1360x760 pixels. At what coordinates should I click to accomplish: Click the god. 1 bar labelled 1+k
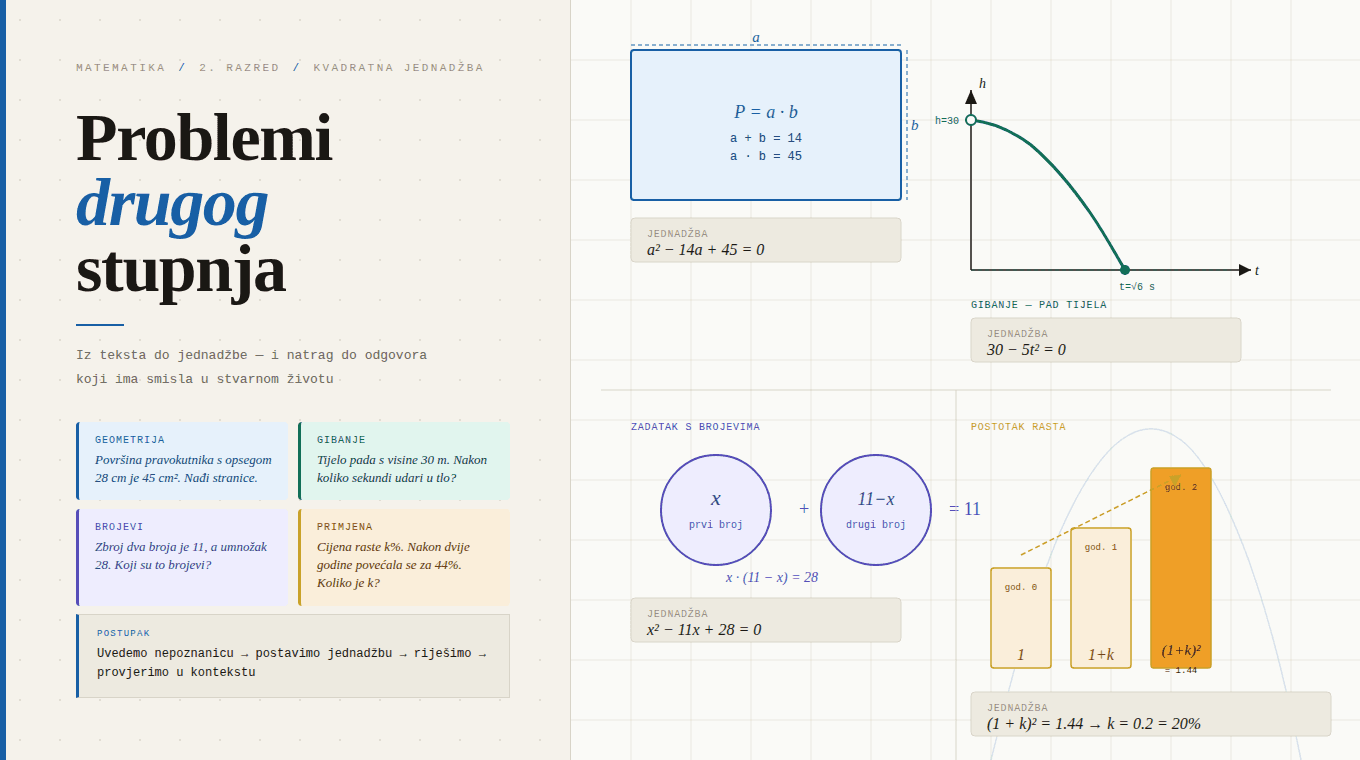[x=1101, y=598]
